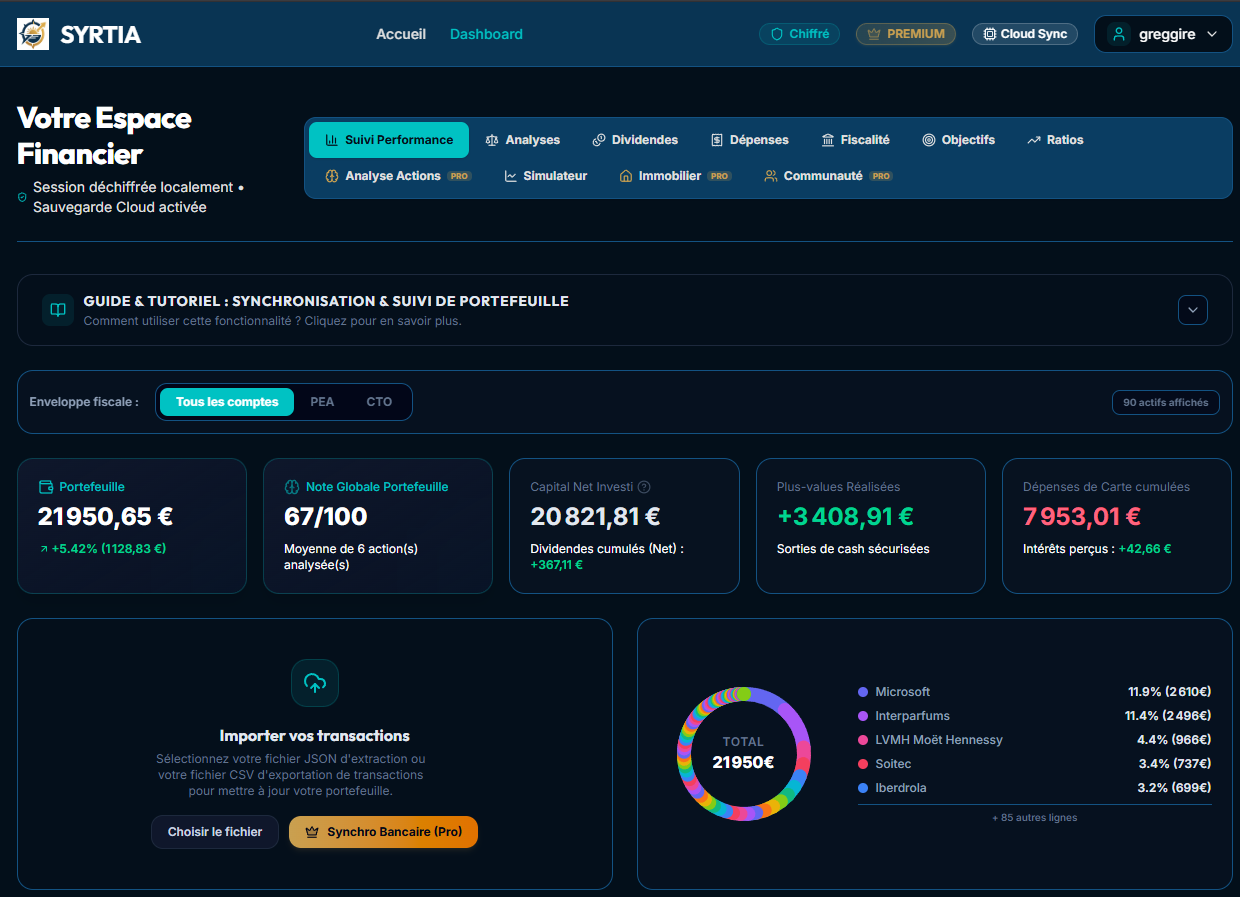The width and height of the screenshot is (1240, 897).
Task: Click the people icon in Communauté tab
Action: tap(771, 176)
